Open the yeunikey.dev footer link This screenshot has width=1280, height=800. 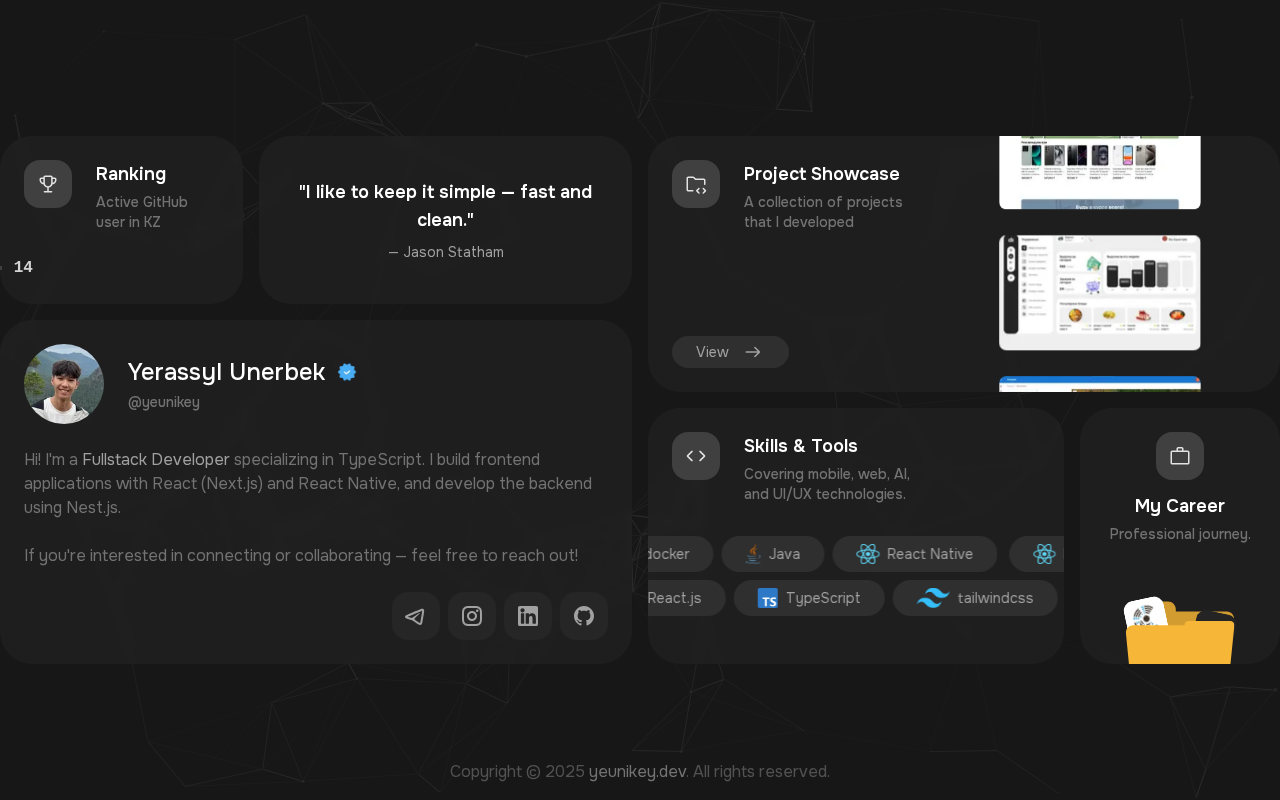(637, 772)
